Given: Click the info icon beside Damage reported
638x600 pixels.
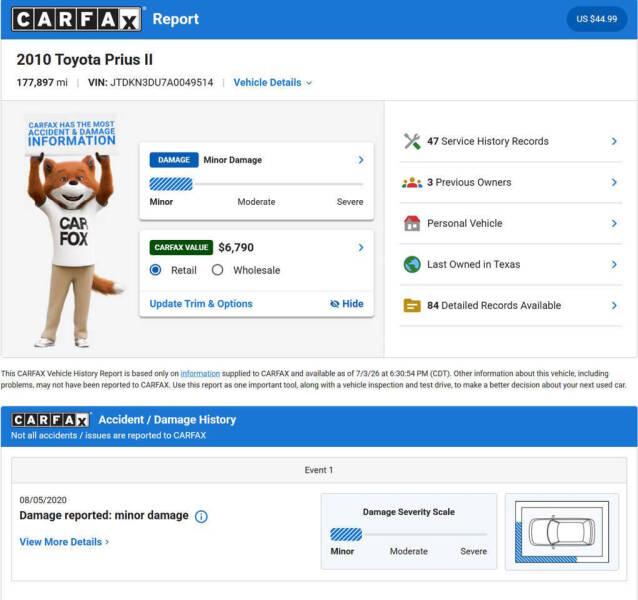Looking at the screenshot, I should coord(201,516).
